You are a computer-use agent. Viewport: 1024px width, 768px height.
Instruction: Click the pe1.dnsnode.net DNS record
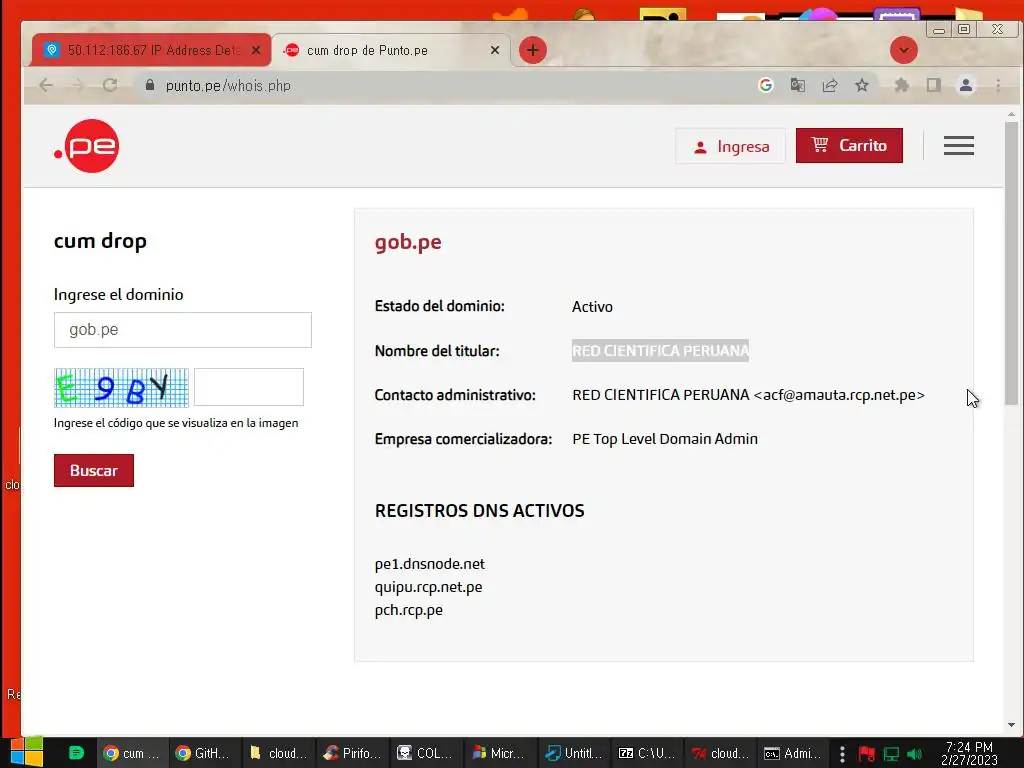(x=430, y=564)
